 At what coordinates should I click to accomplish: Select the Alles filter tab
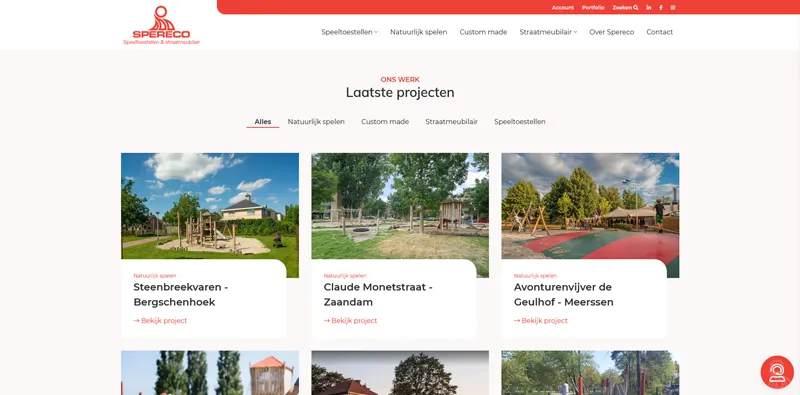263,121
